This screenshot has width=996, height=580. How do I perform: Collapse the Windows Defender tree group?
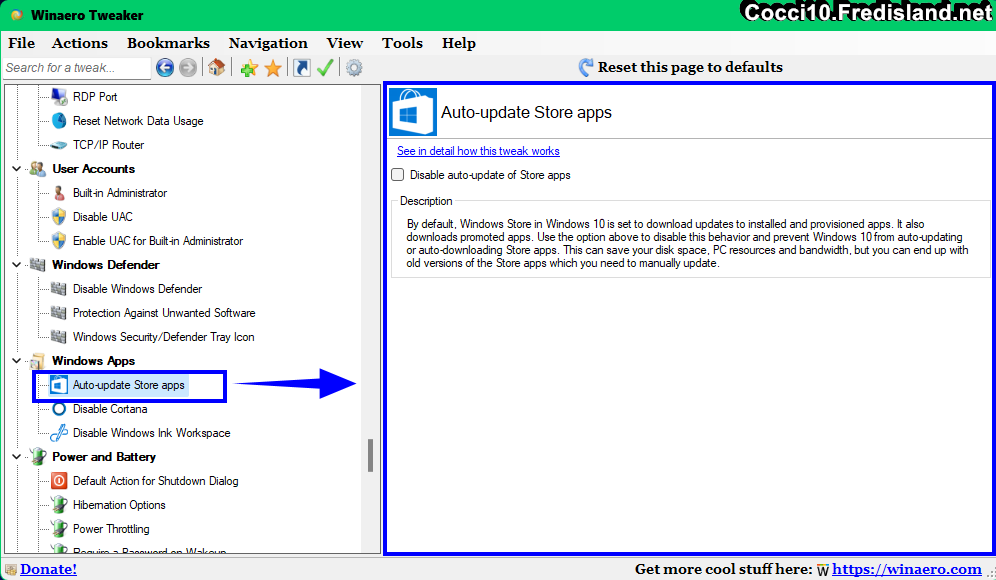click(x=17, y=265)
